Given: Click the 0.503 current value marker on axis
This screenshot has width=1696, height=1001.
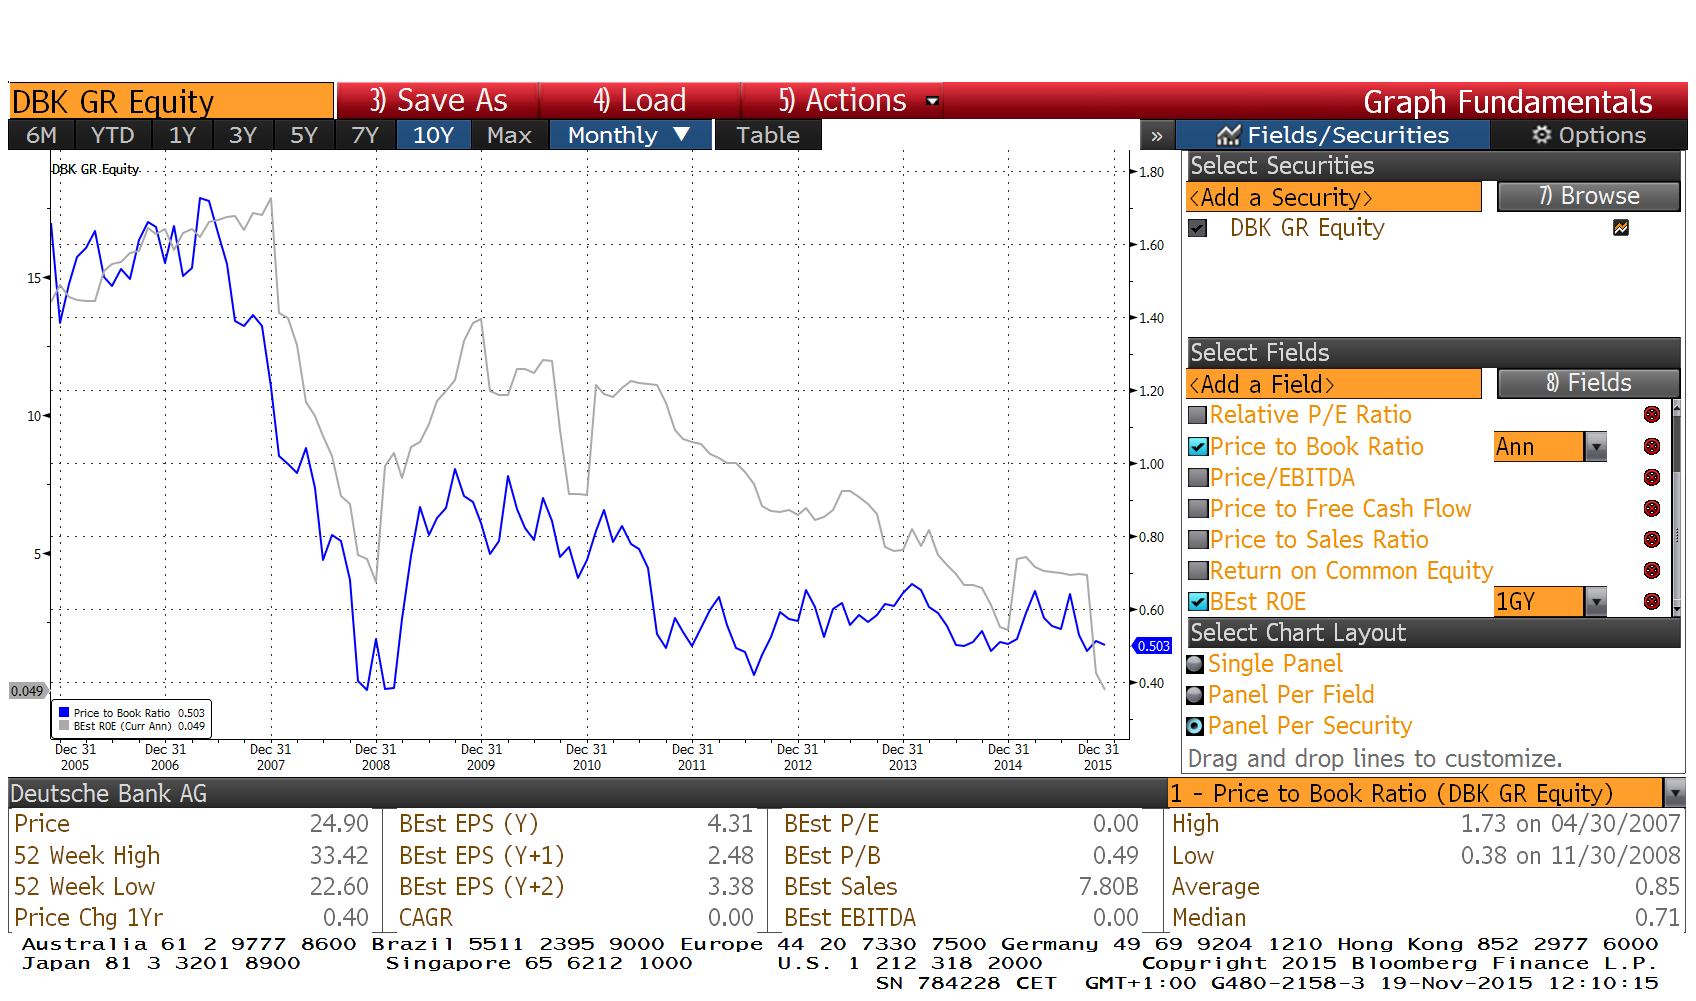Looking at the screenshot, I should pos(1153,646).
